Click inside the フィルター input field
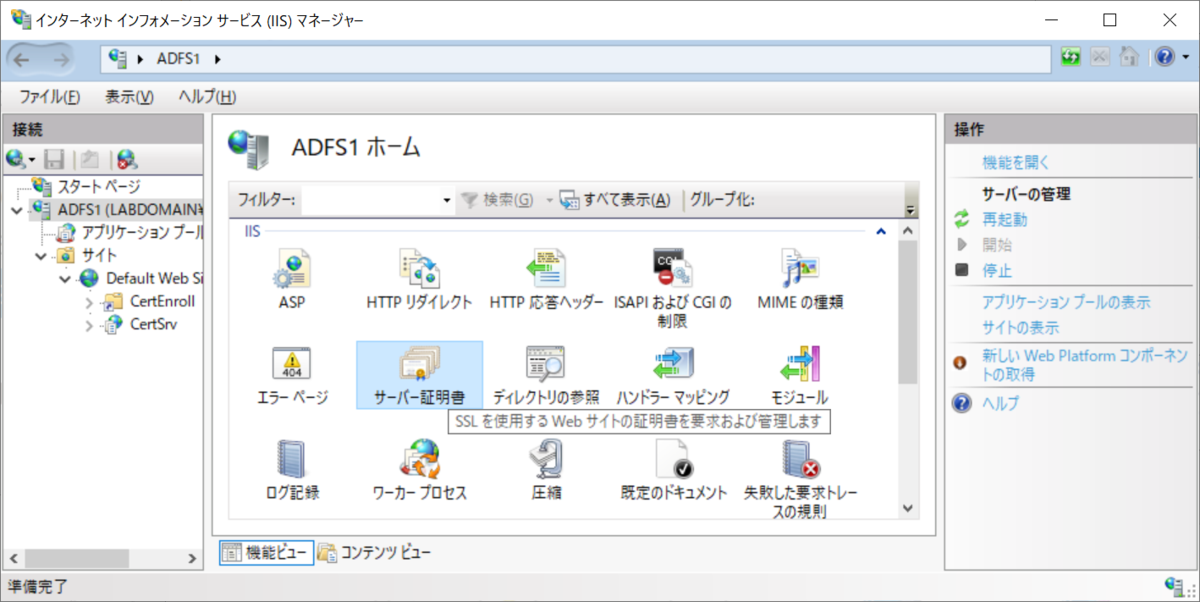 coord(371,200)
